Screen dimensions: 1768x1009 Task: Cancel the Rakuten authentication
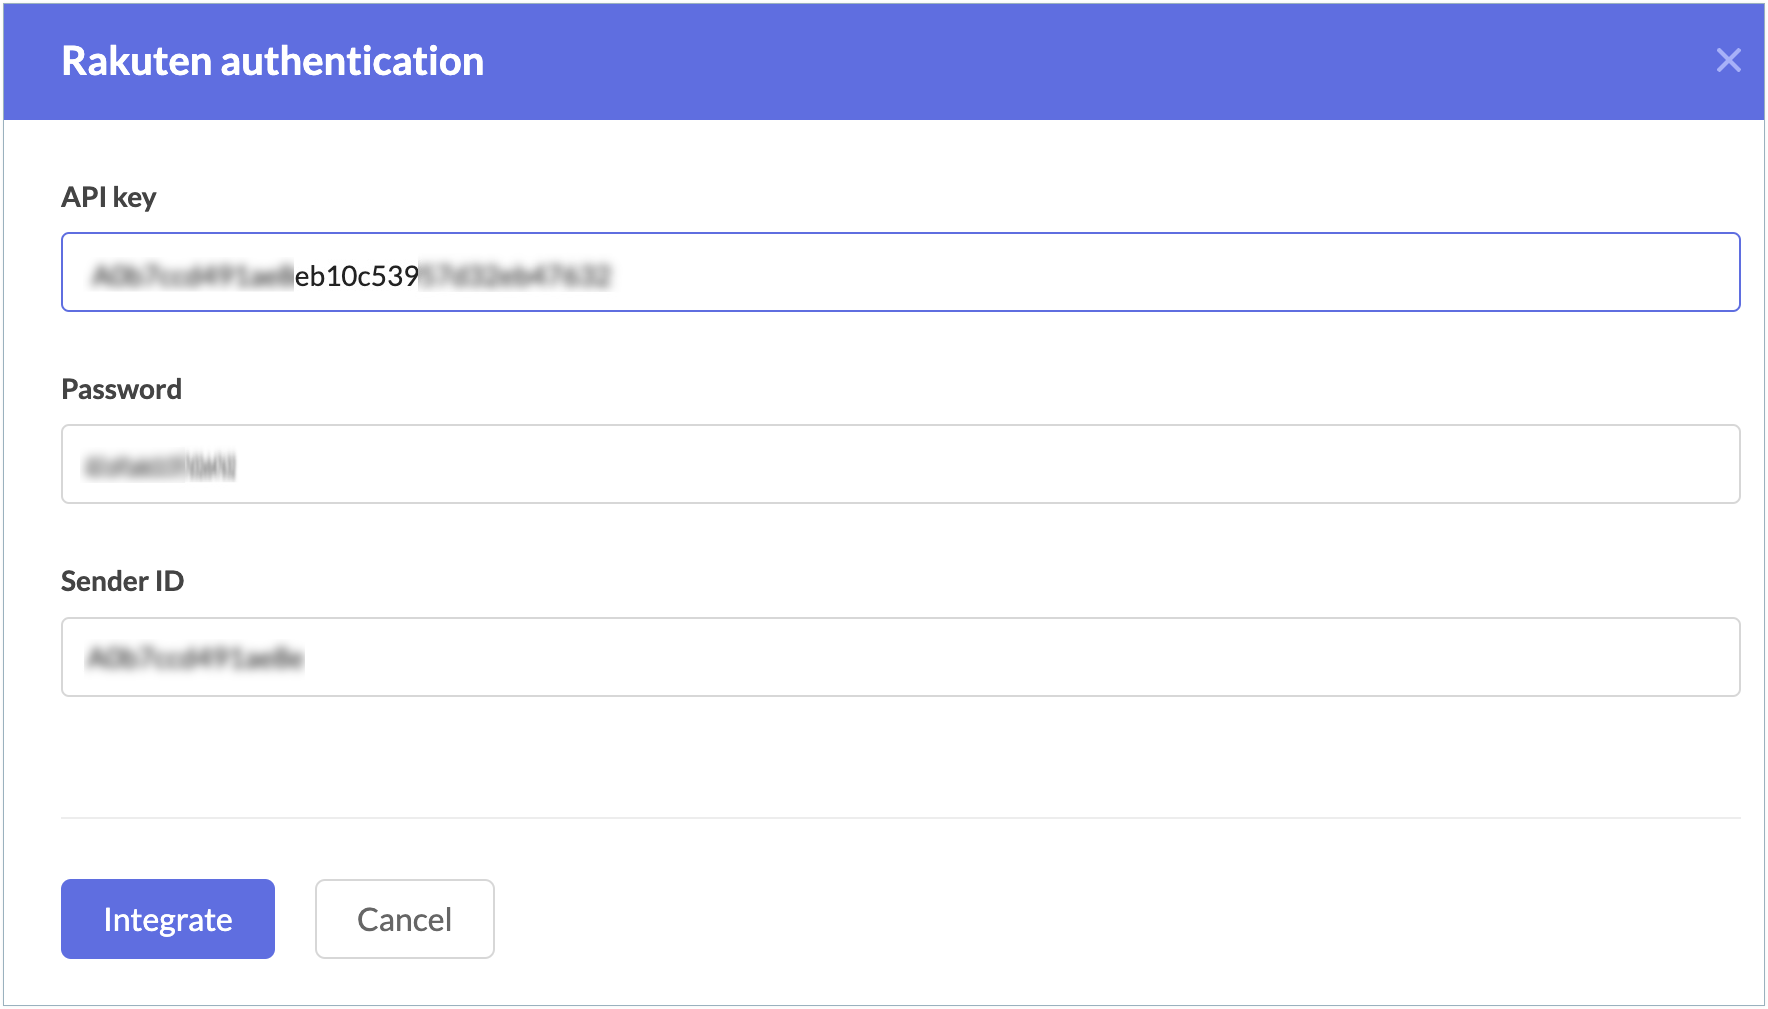tap(404, 919)
